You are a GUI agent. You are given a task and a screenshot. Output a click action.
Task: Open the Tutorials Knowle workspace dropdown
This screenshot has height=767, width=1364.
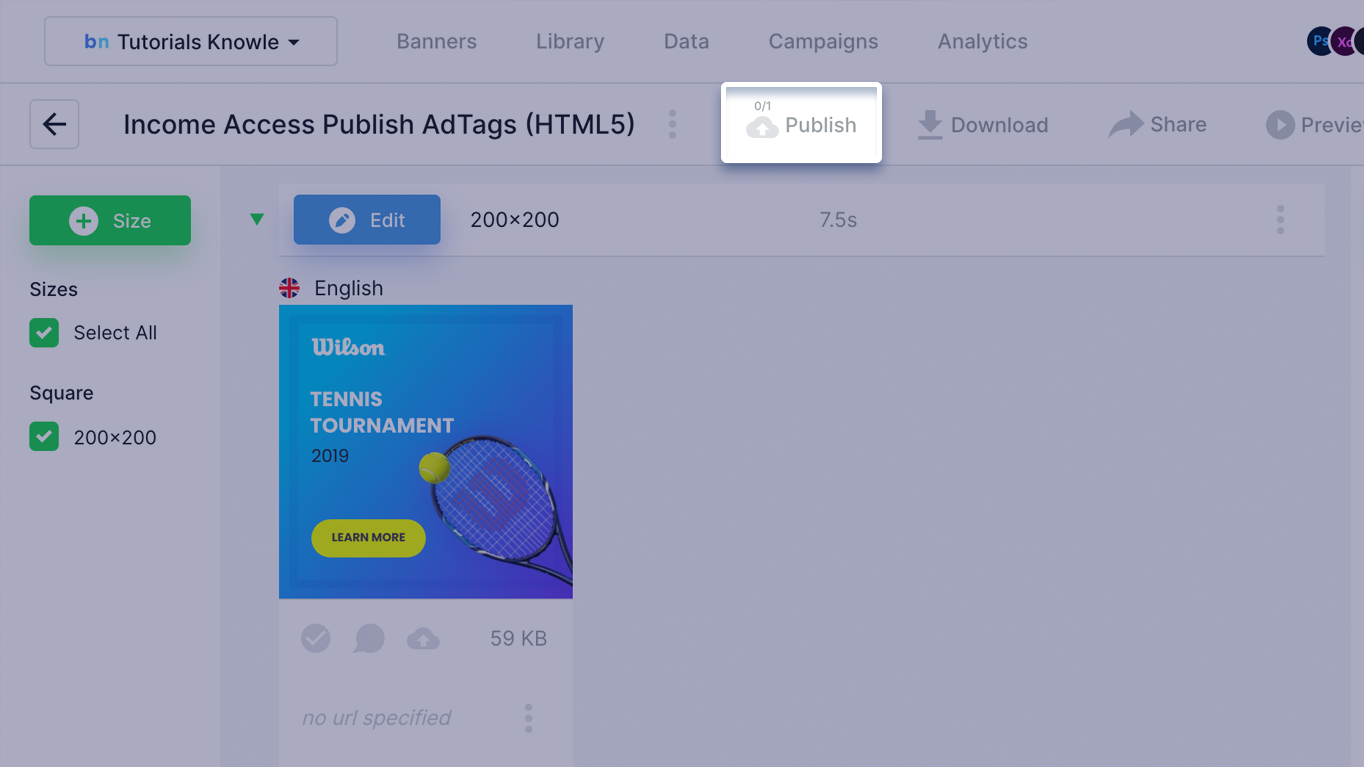(191, 41)
